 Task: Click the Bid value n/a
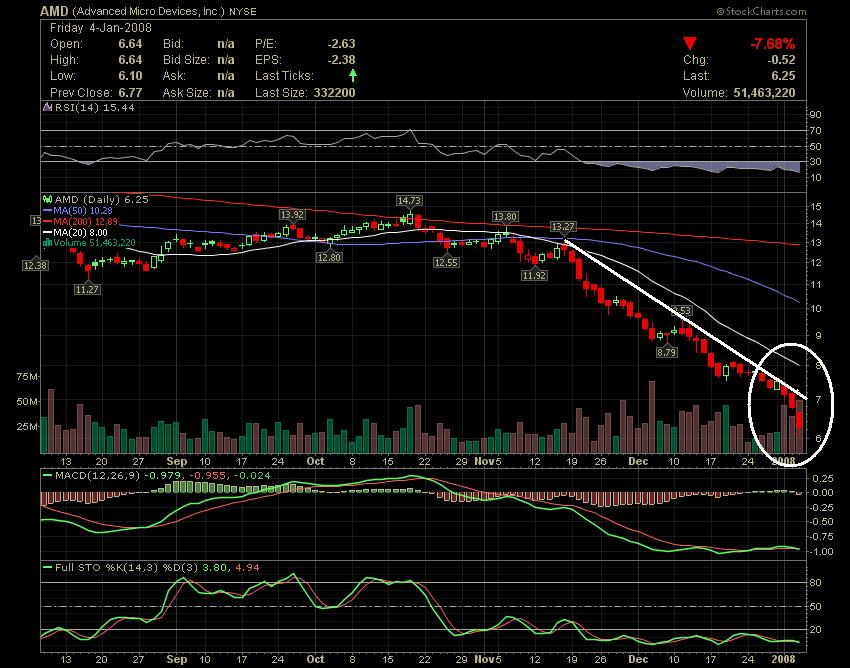coord(226,44)
